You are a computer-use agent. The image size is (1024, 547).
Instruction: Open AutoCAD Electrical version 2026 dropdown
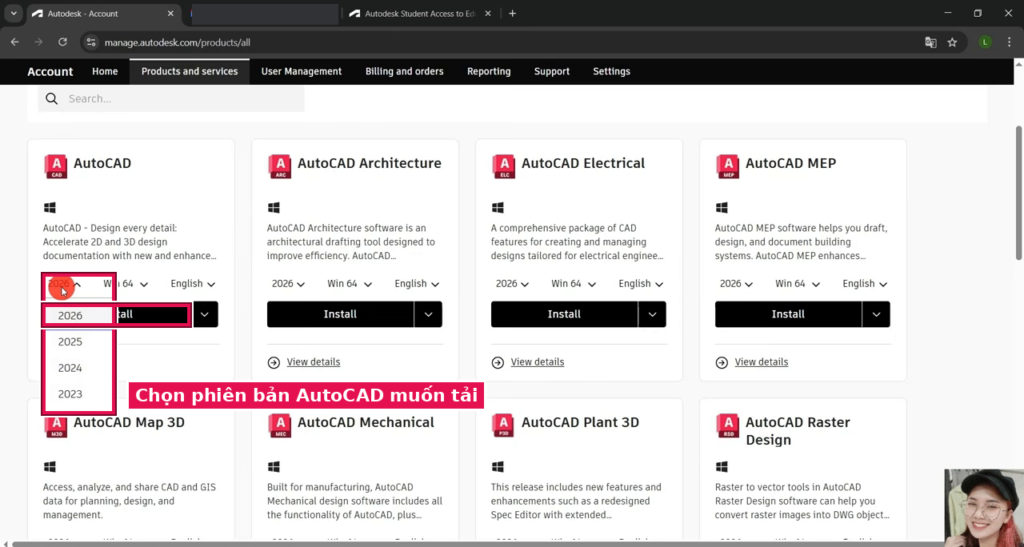513,284
